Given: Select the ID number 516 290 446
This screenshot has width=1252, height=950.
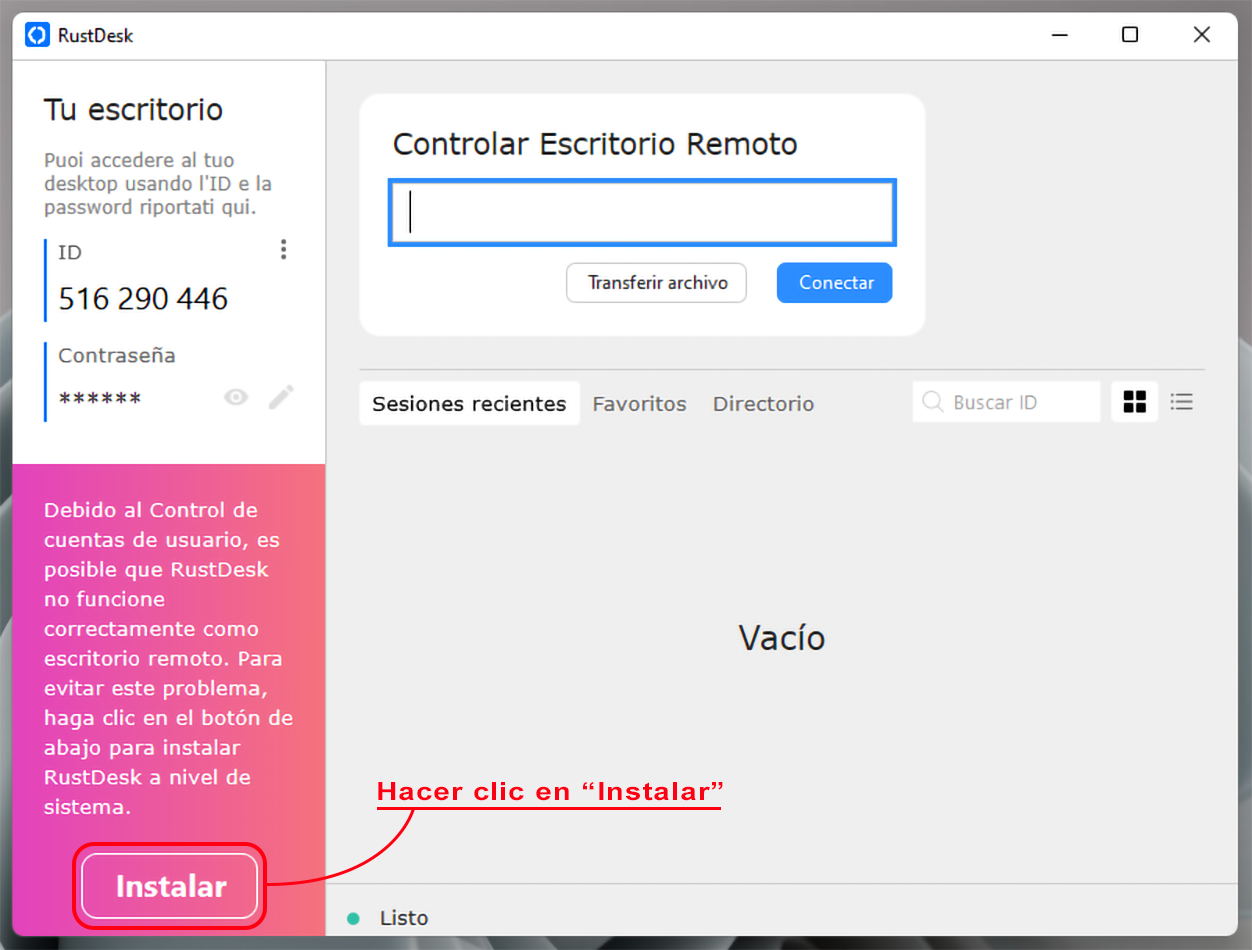Looking at the screenshot, I should (x=143, y=299).
